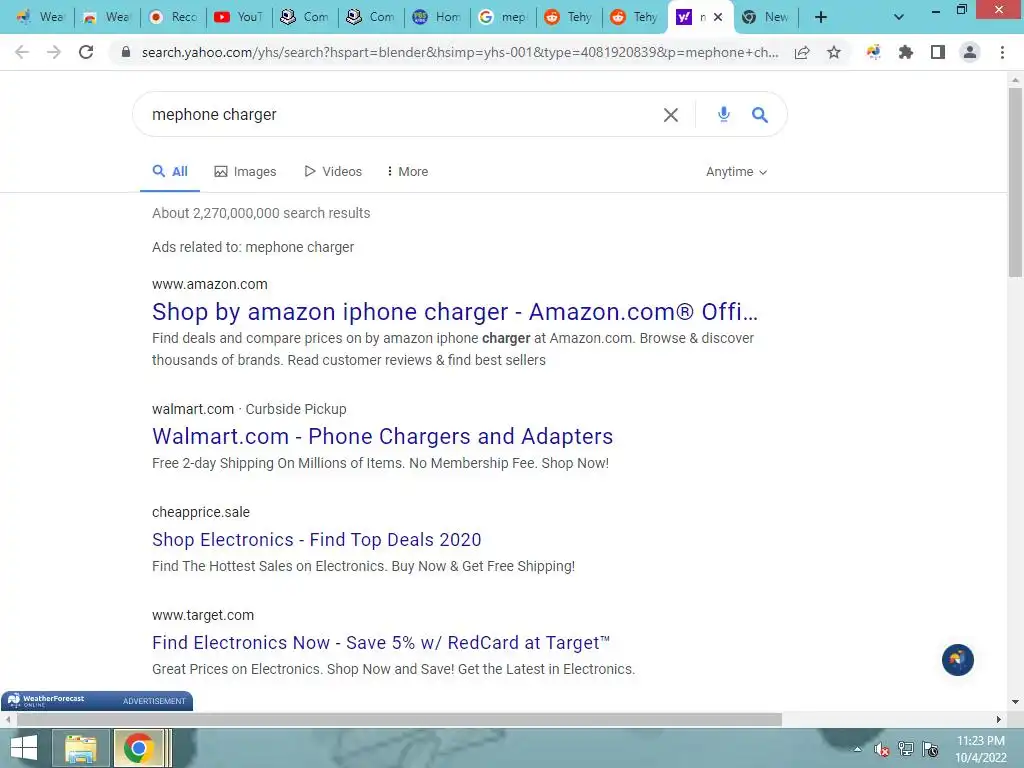Show hidden system tray icons
Screen dimensions: 1024x768
coord(857,749)
